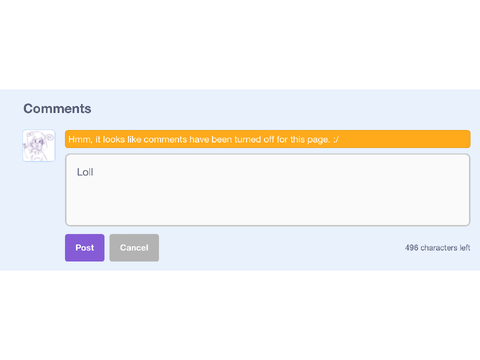
Task: Click the Comments section heading
Action: pyautogui.click(x=57, y=109)
